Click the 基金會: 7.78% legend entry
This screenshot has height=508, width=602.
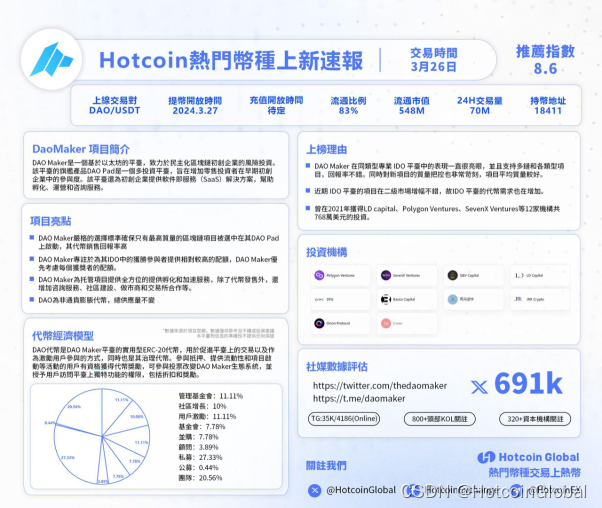pyautogui.click(x=202, y=427)
